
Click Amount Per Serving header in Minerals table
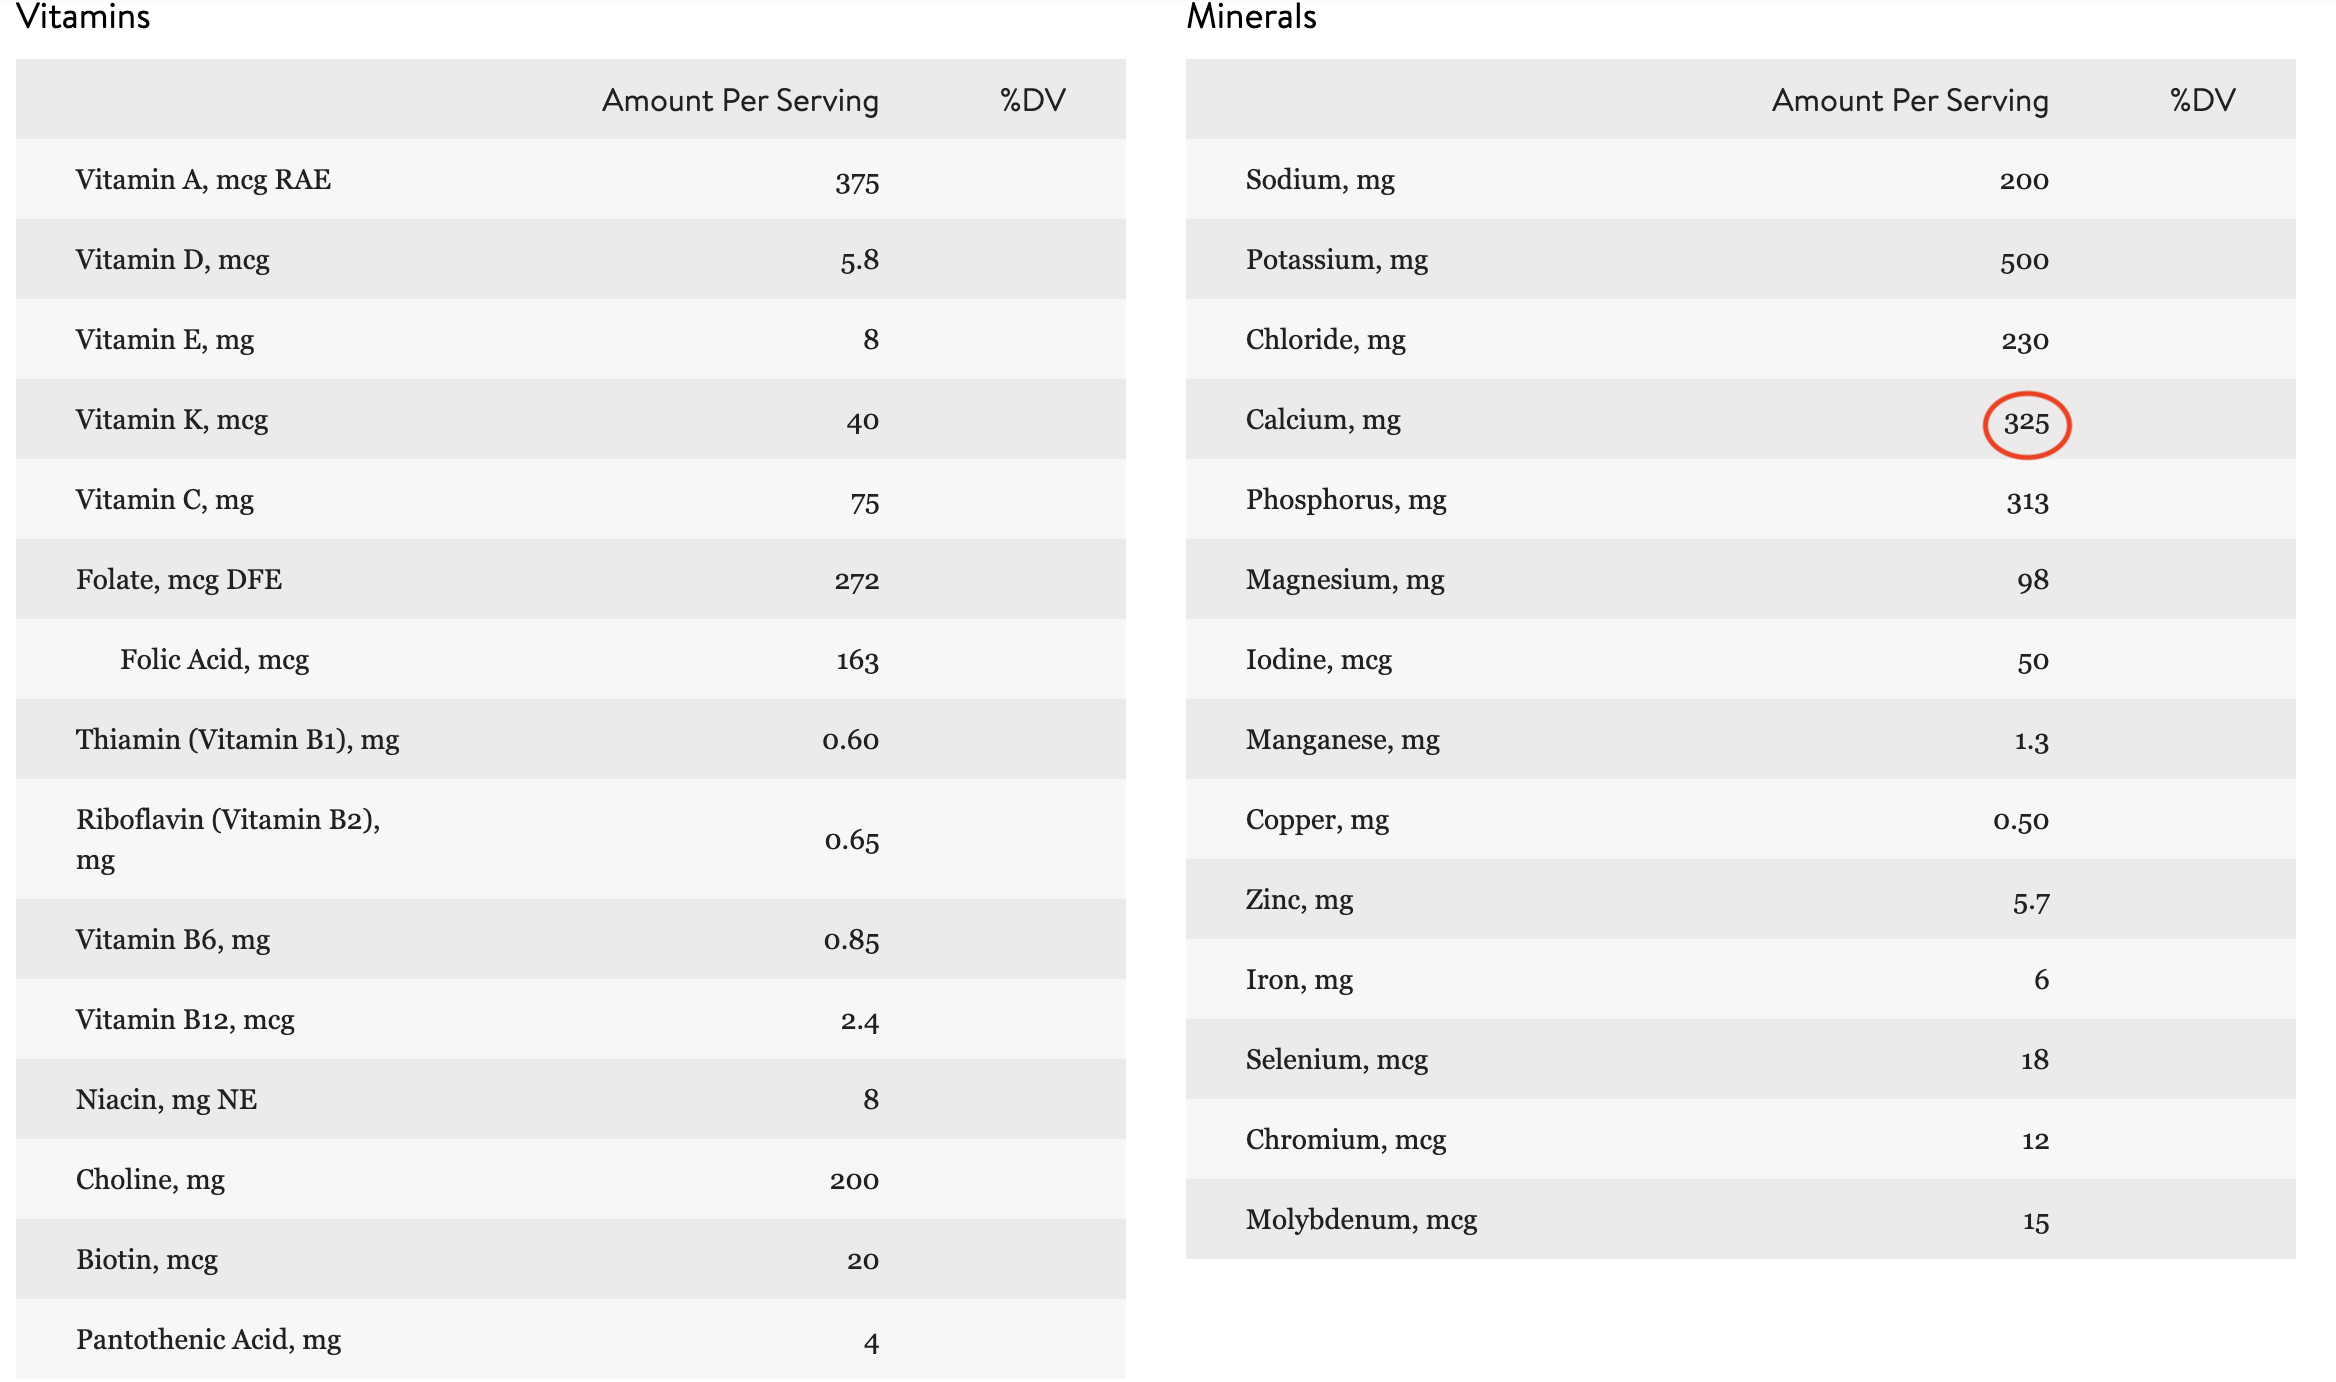click(x=1910, y=100)
